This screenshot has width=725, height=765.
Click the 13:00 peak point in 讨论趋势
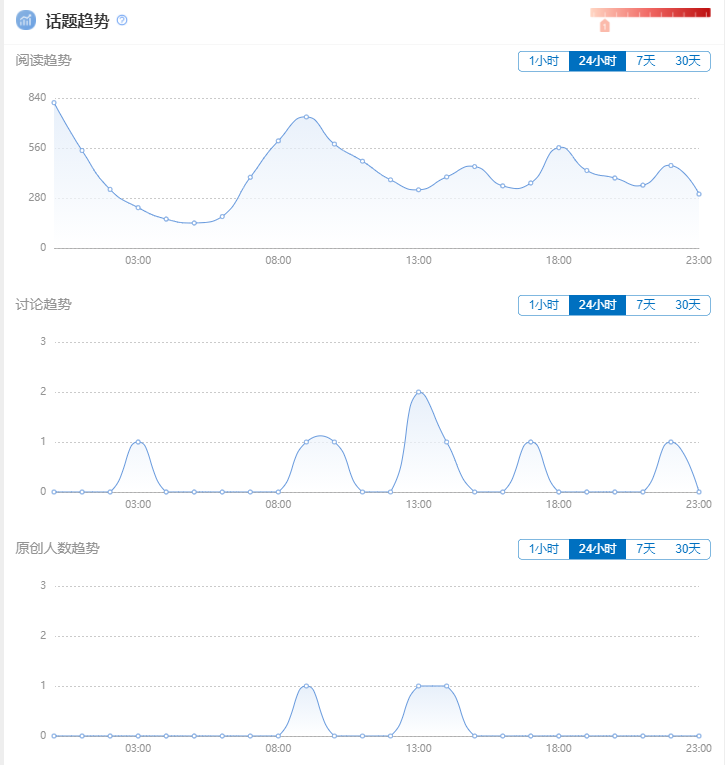(x=418, y=392)
